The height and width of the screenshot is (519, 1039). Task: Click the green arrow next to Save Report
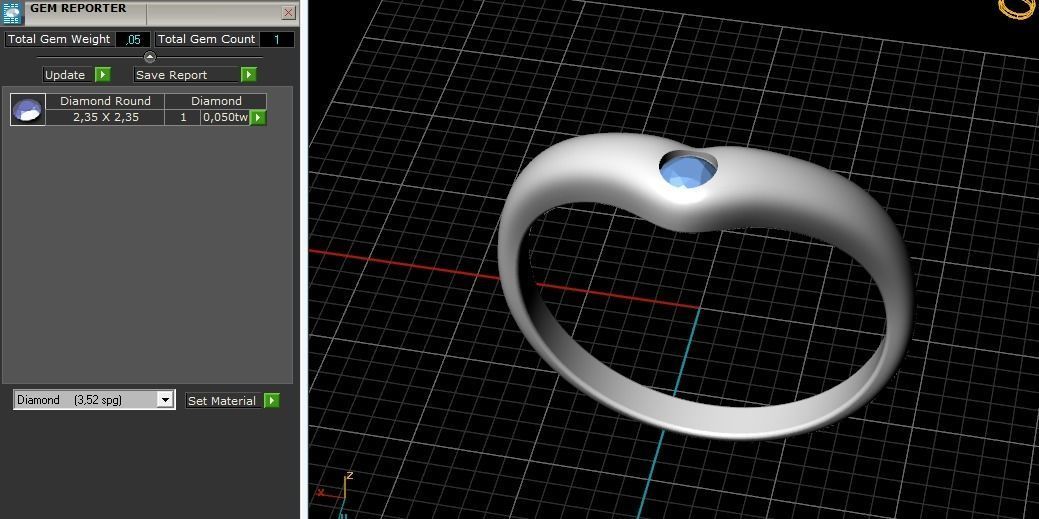coord(248,75)
